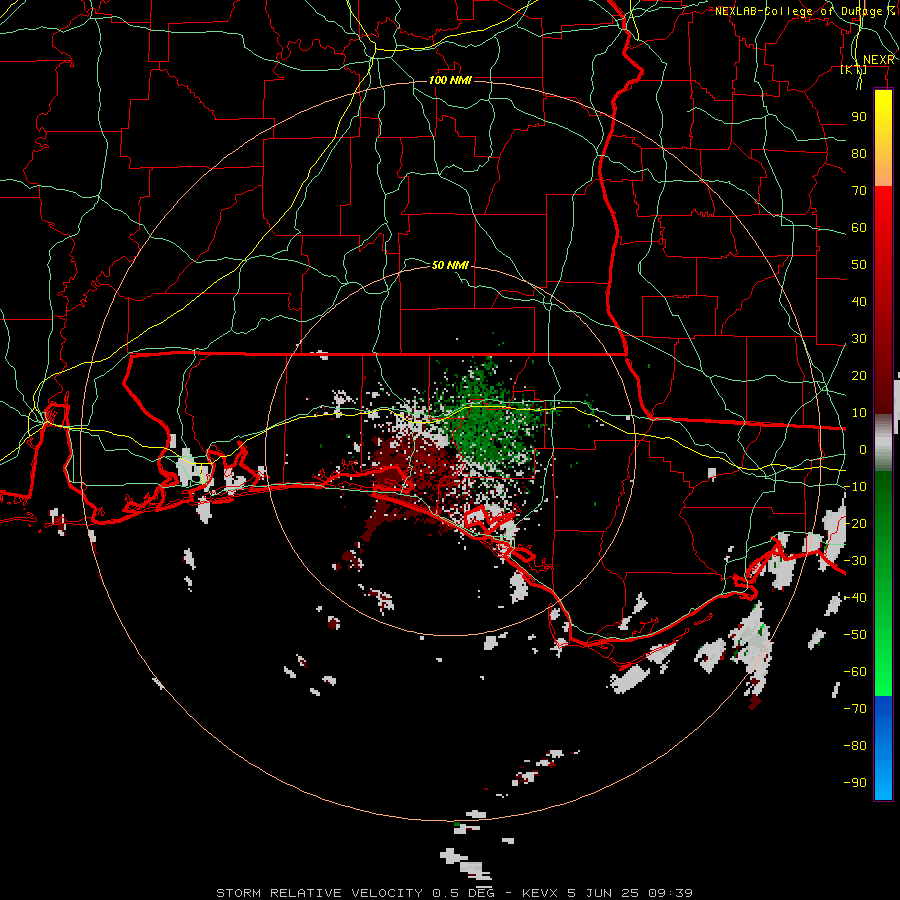
Task: Select the 10 value on the velocity scale
Action: point(859,413)
